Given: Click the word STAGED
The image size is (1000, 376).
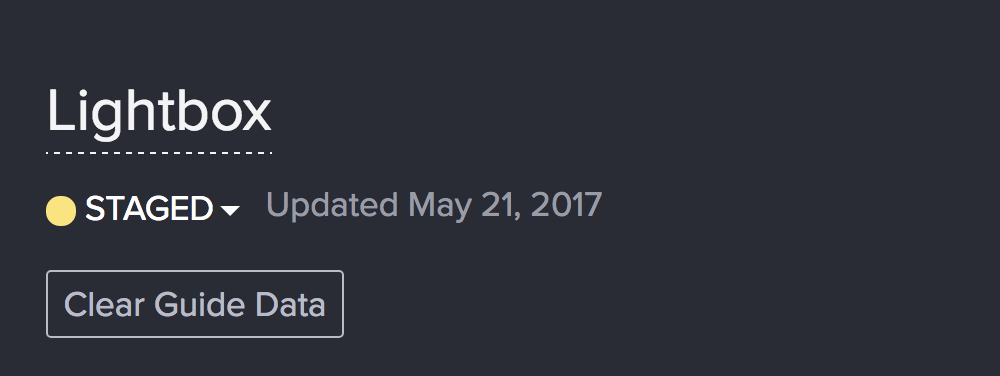Looking at the screenshot, I should point(149,209).
